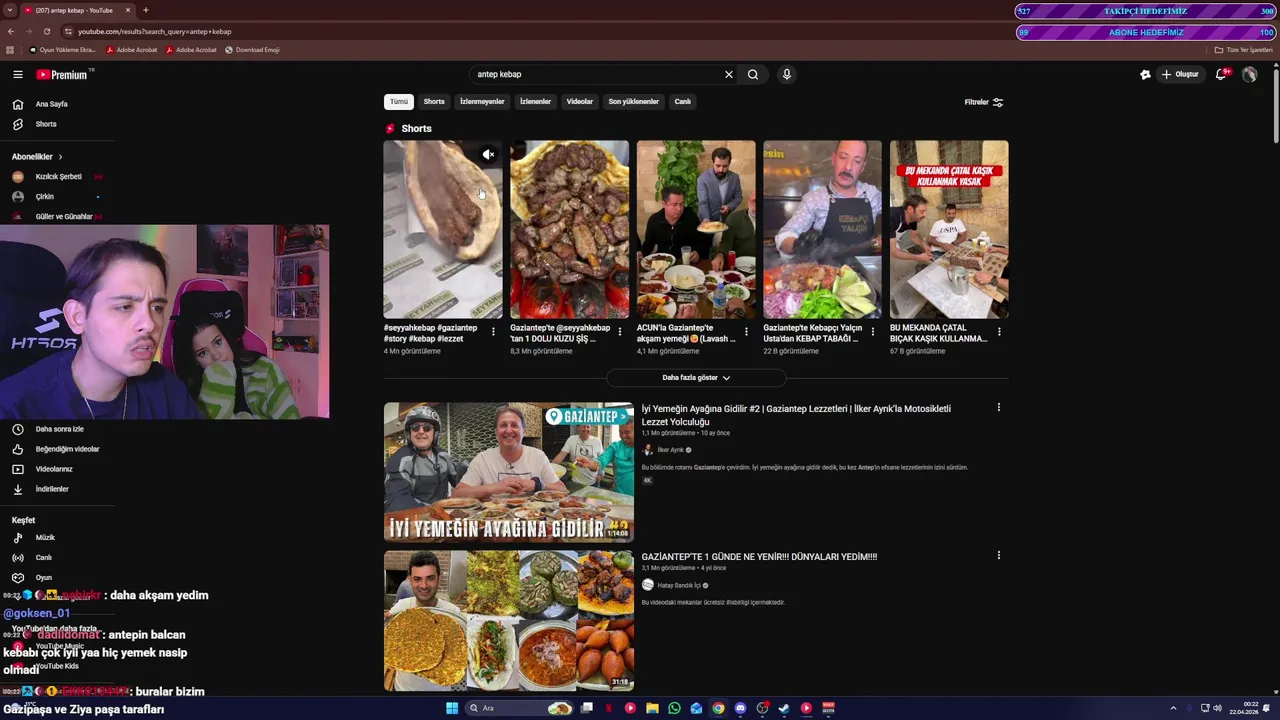Open Hatay Sandık İçi channel link
Image resolution: width=1280 pixels, height=720 pixels.
pyautogui.click(x=679, y=585)
